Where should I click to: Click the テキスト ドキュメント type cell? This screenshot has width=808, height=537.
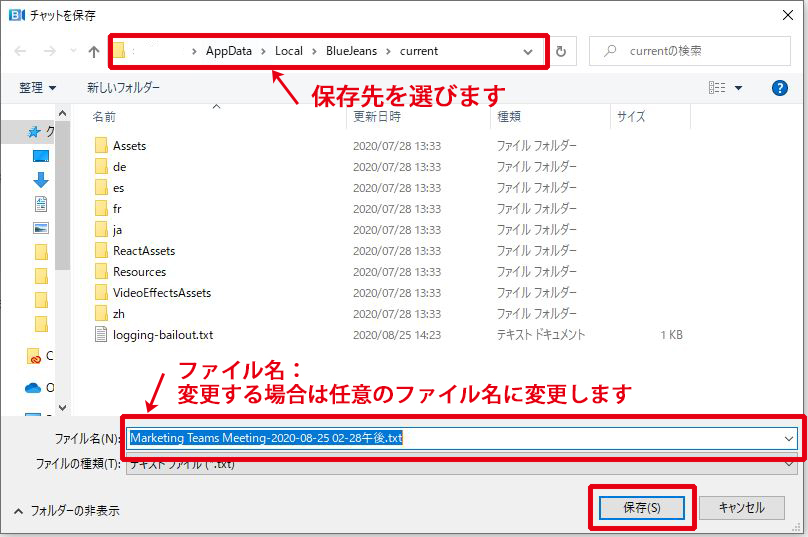(541, 335)
